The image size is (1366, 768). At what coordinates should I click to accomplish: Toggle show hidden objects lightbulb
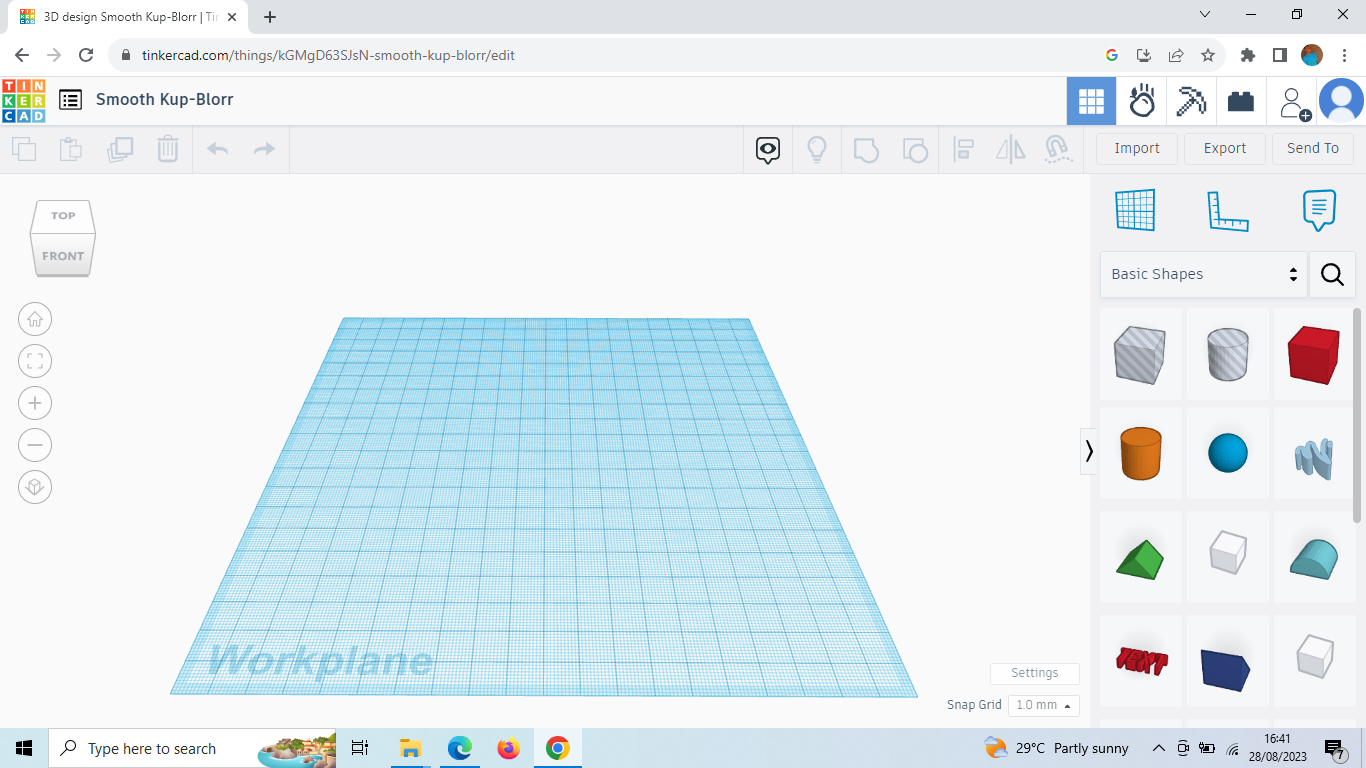click(817, 148)
